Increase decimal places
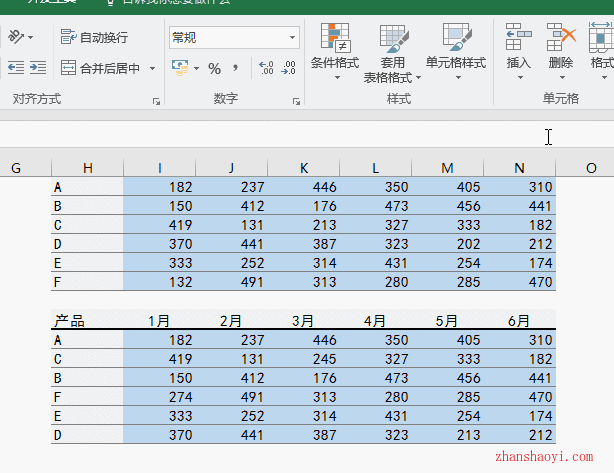The height and width of the screenshot is (473, 614). (266, 68)
